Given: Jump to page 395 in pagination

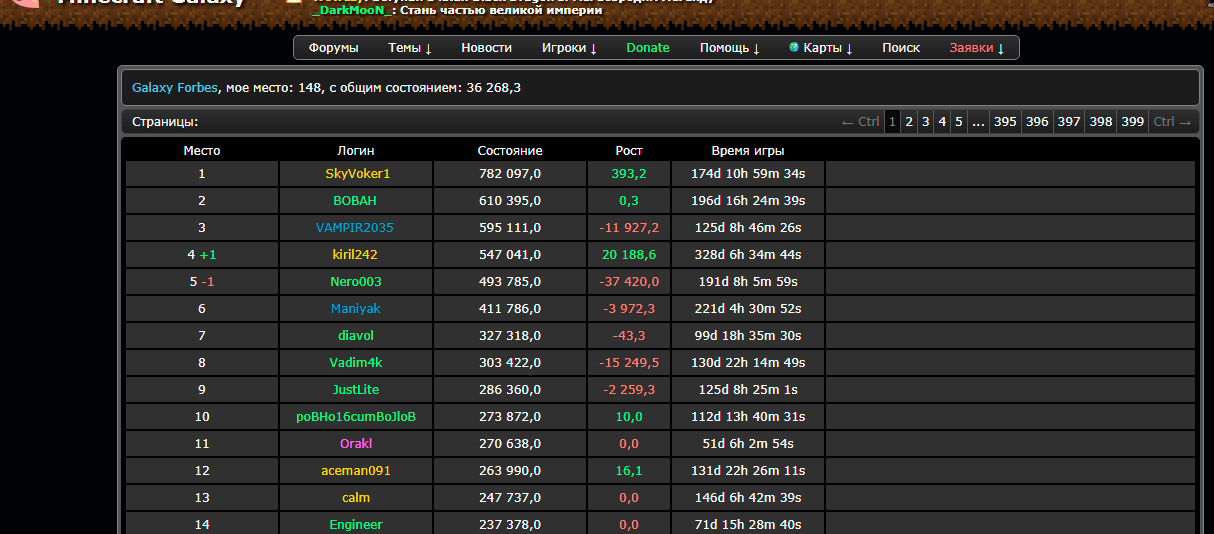Looking at the screenshot, I should [x=1005, y=122].
